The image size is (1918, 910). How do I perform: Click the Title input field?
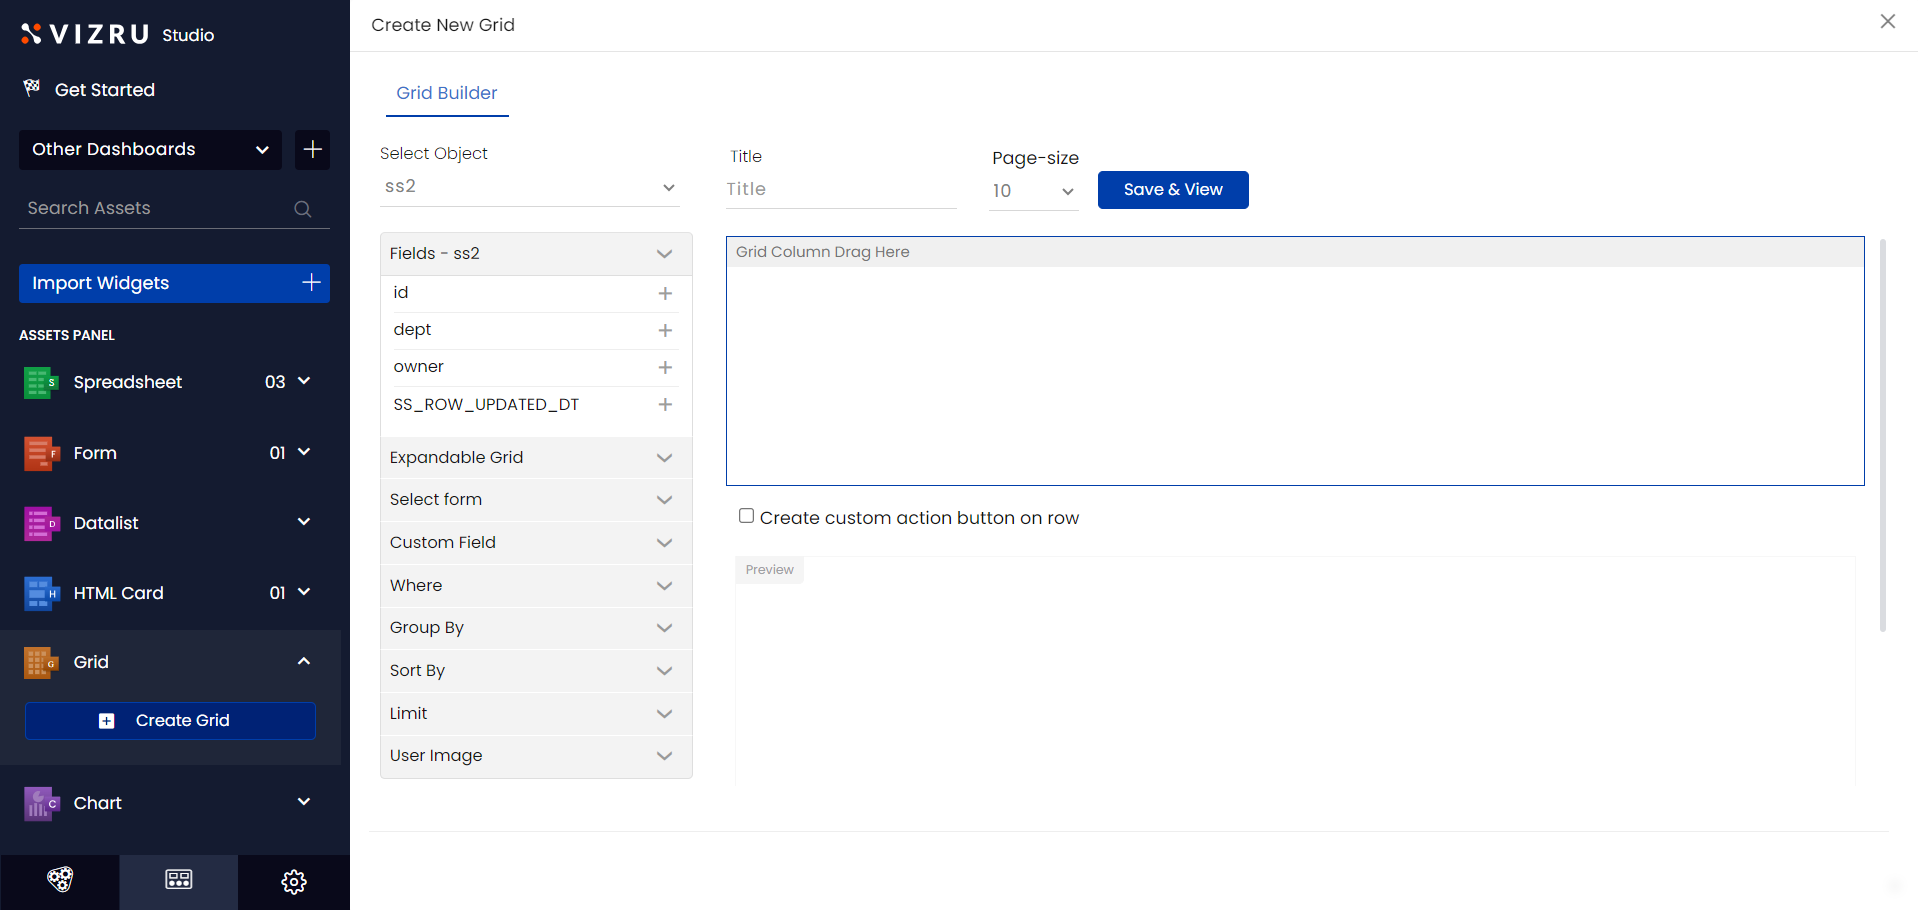[x=840, y=189]
